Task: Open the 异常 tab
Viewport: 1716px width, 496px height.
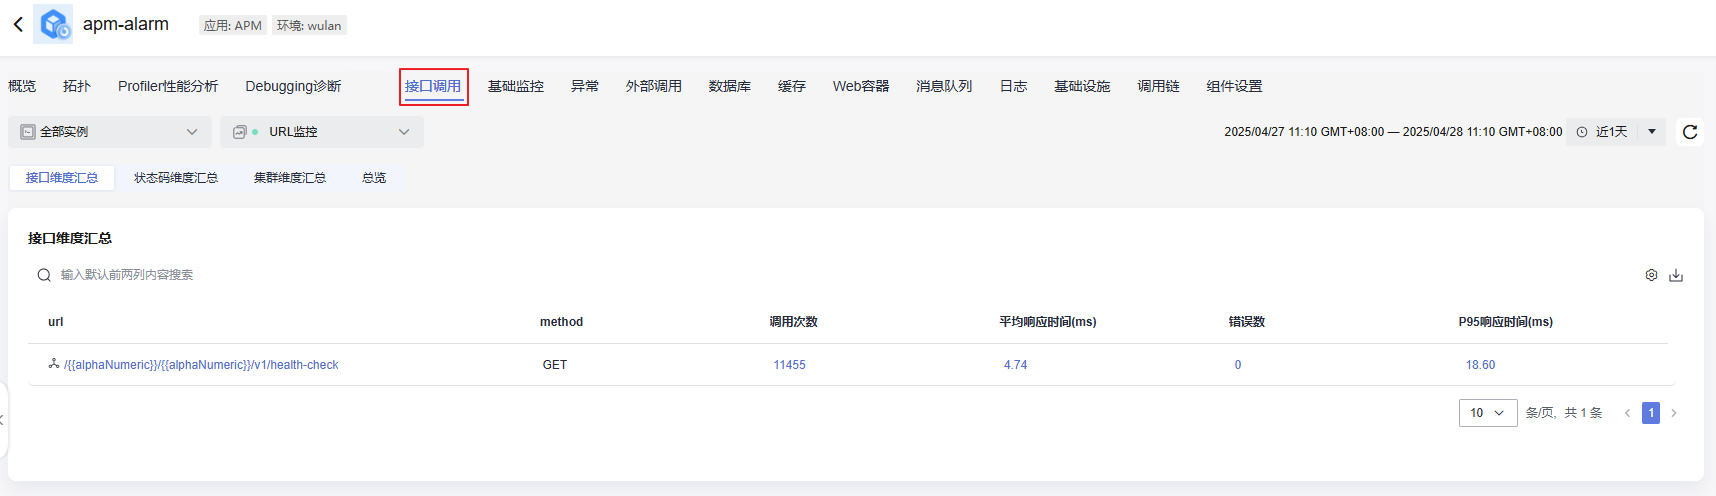Action: [585, 86]
